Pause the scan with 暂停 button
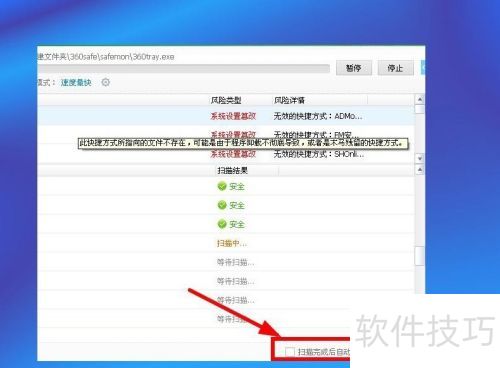Screen dimensions: 500x368 pyautogui.click(x=354, y=68)
